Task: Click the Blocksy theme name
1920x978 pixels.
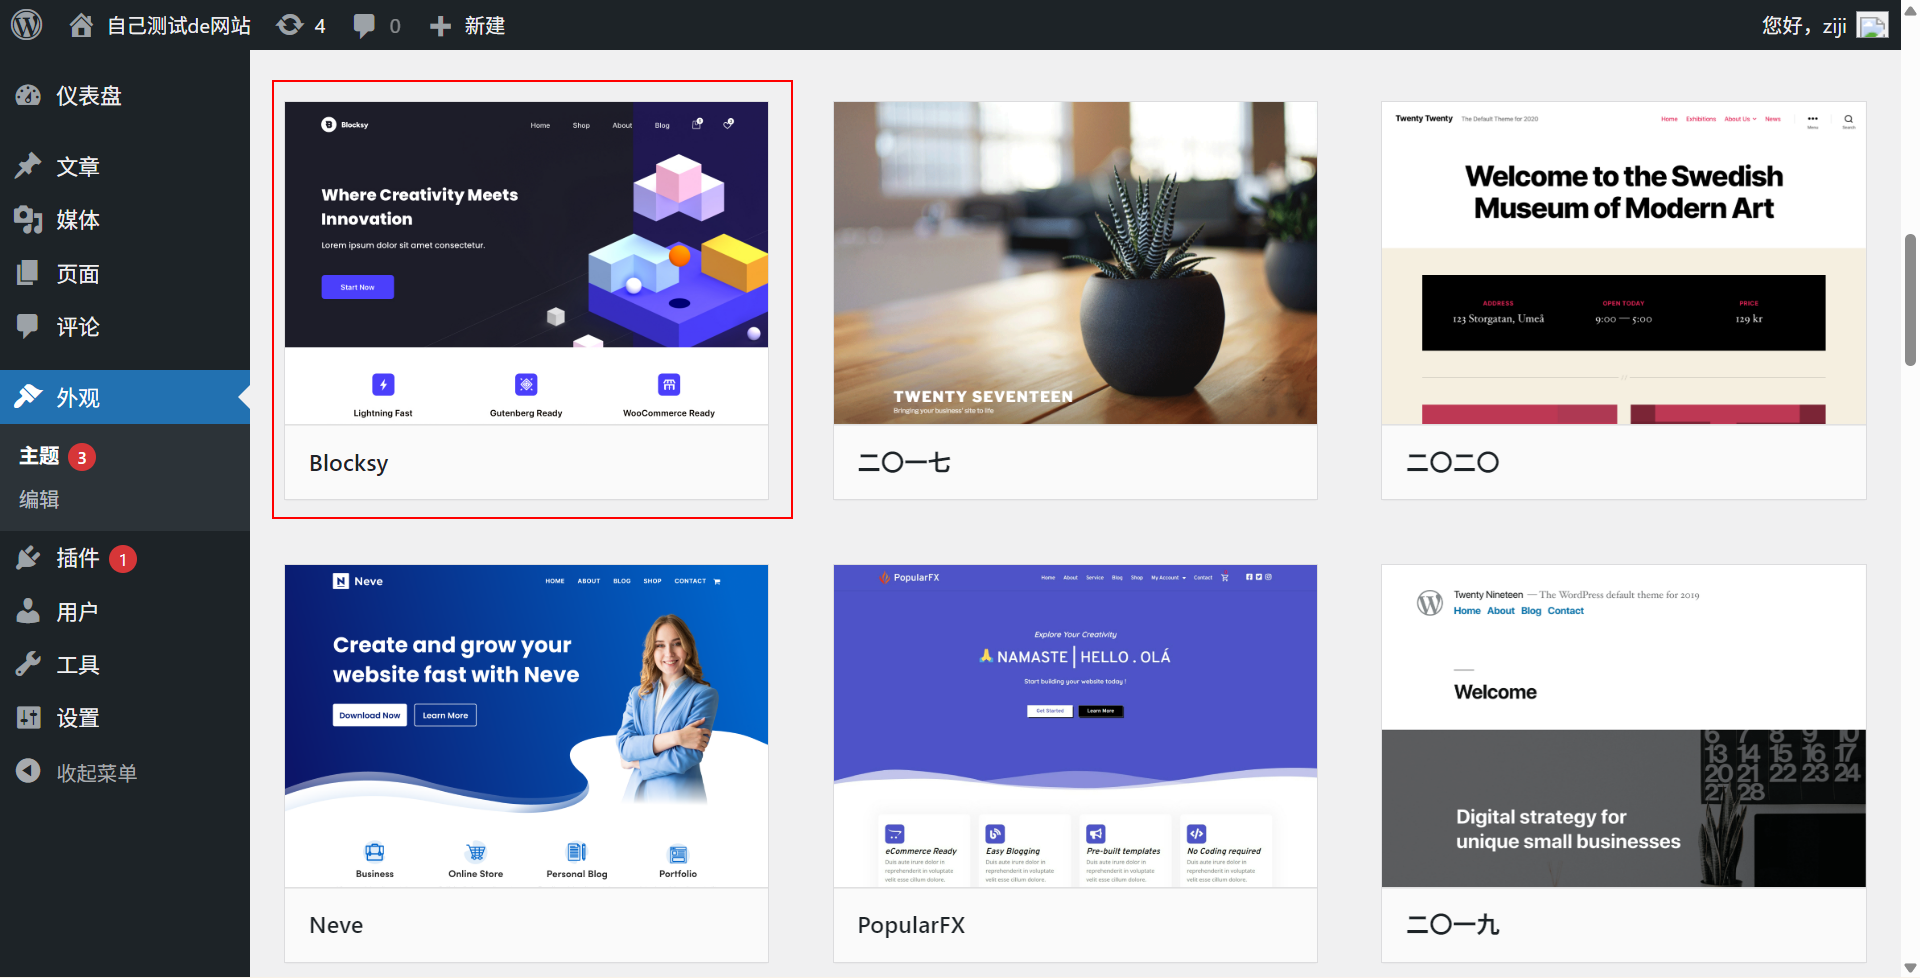Action: tap(349, 463)
